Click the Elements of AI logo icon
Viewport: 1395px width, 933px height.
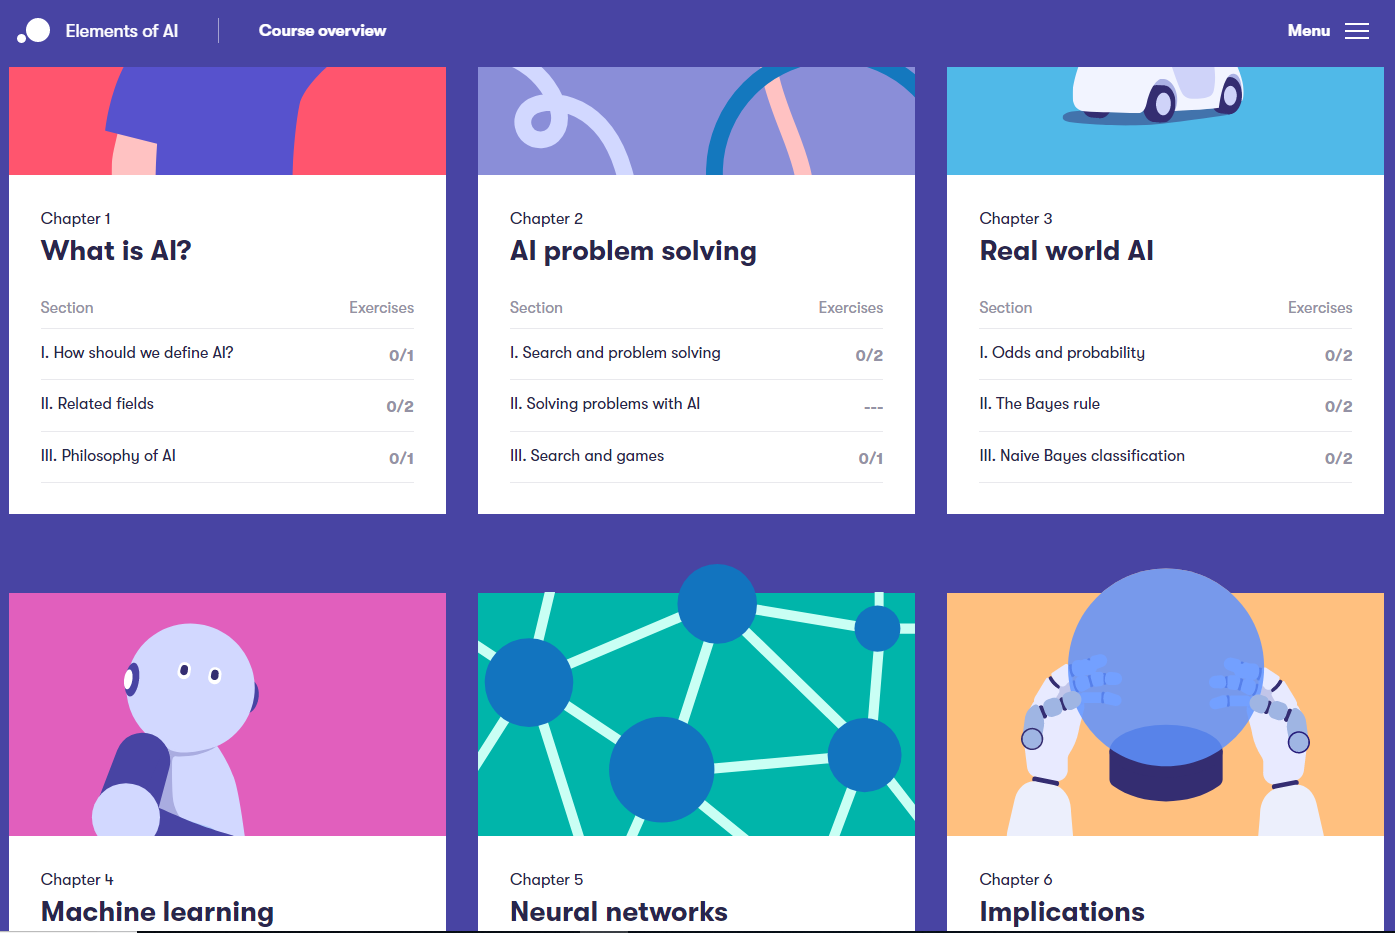coord(34,31)
